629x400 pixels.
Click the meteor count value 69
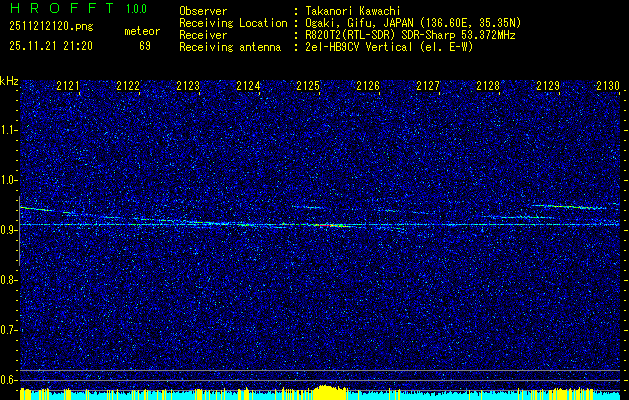click(x=145, y=46)
